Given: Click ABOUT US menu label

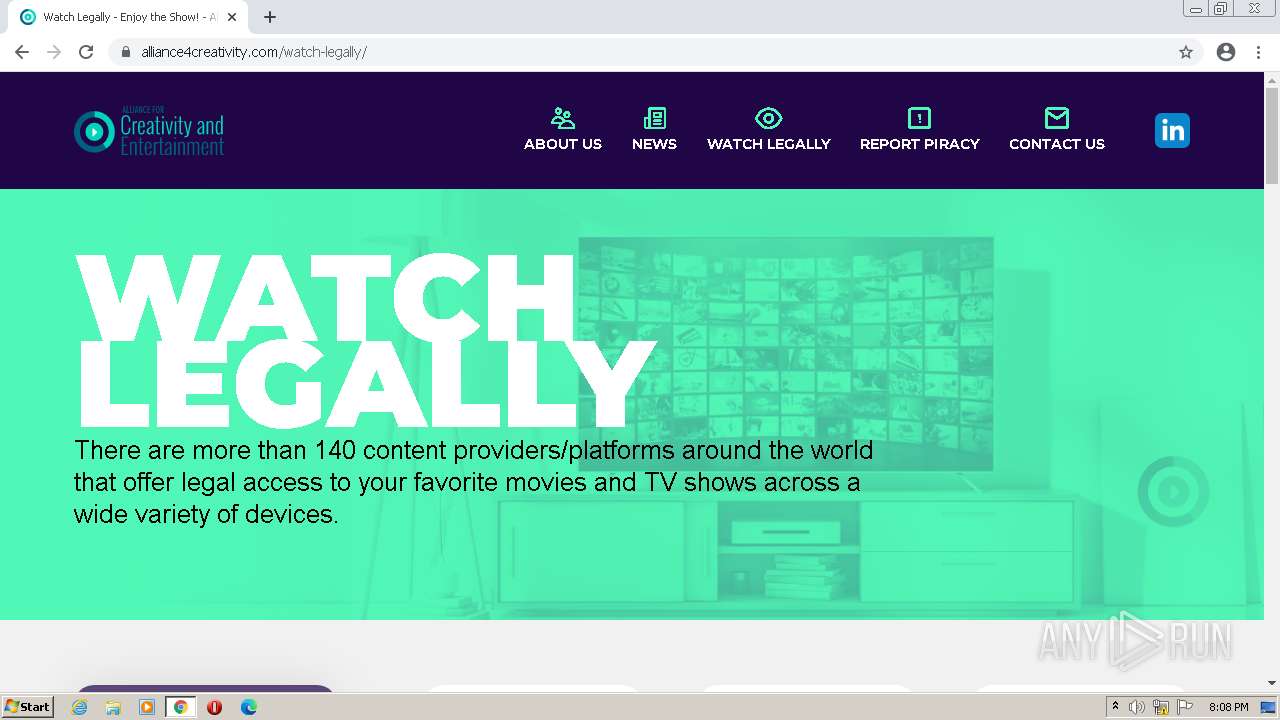Looking at the screenshot, I should (563, 144).
